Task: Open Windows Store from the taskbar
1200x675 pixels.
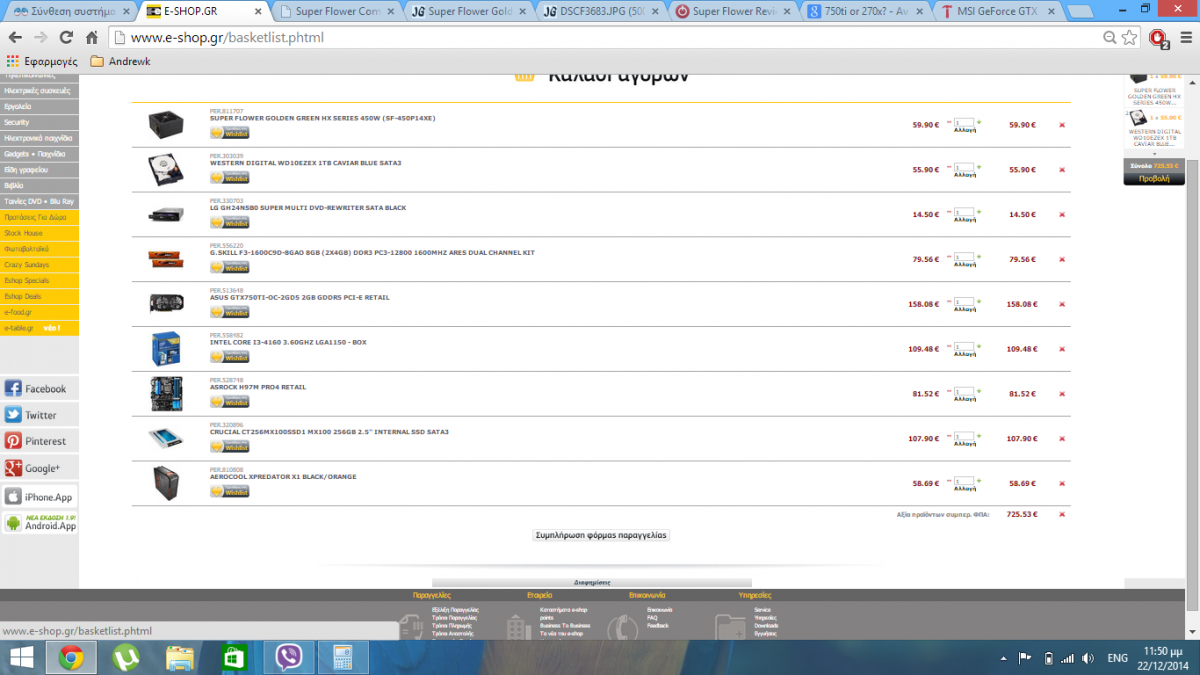Action: pos(233,657)
